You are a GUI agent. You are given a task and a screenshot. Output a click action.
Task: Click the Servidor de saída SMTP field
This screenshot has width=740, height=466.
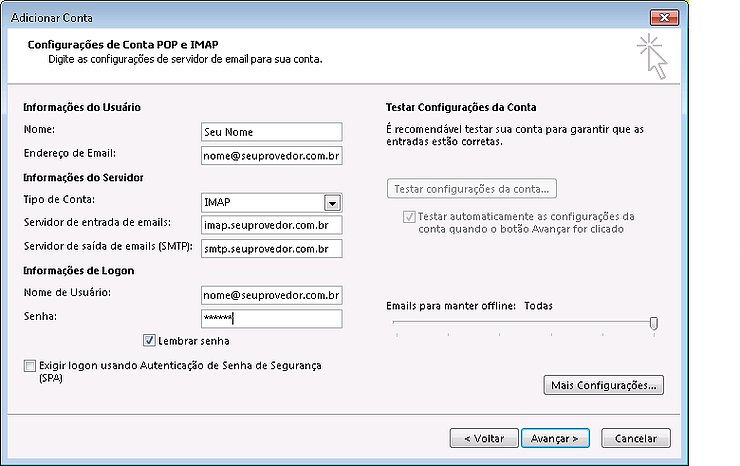coord(271,249)
